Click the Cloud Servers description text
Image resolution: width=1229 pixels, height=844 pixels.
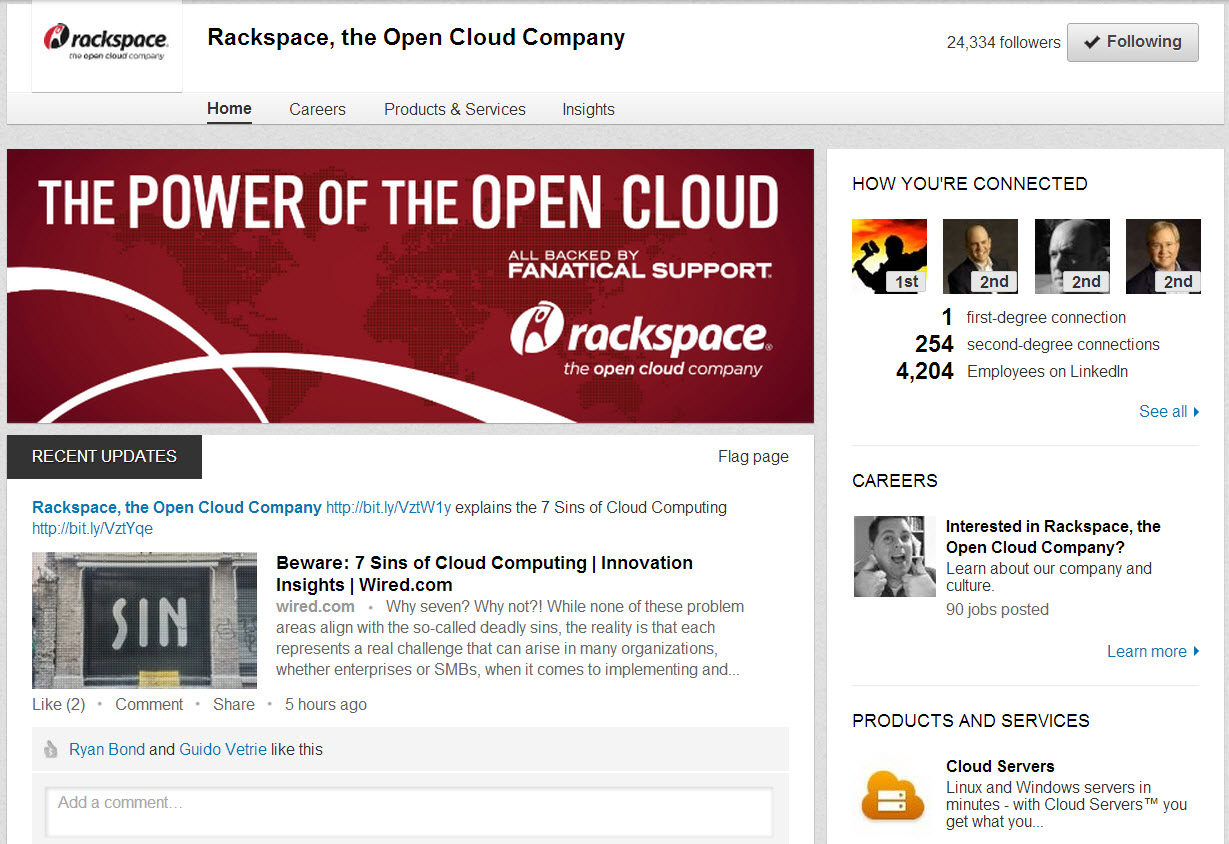(x=1066, y=804)
